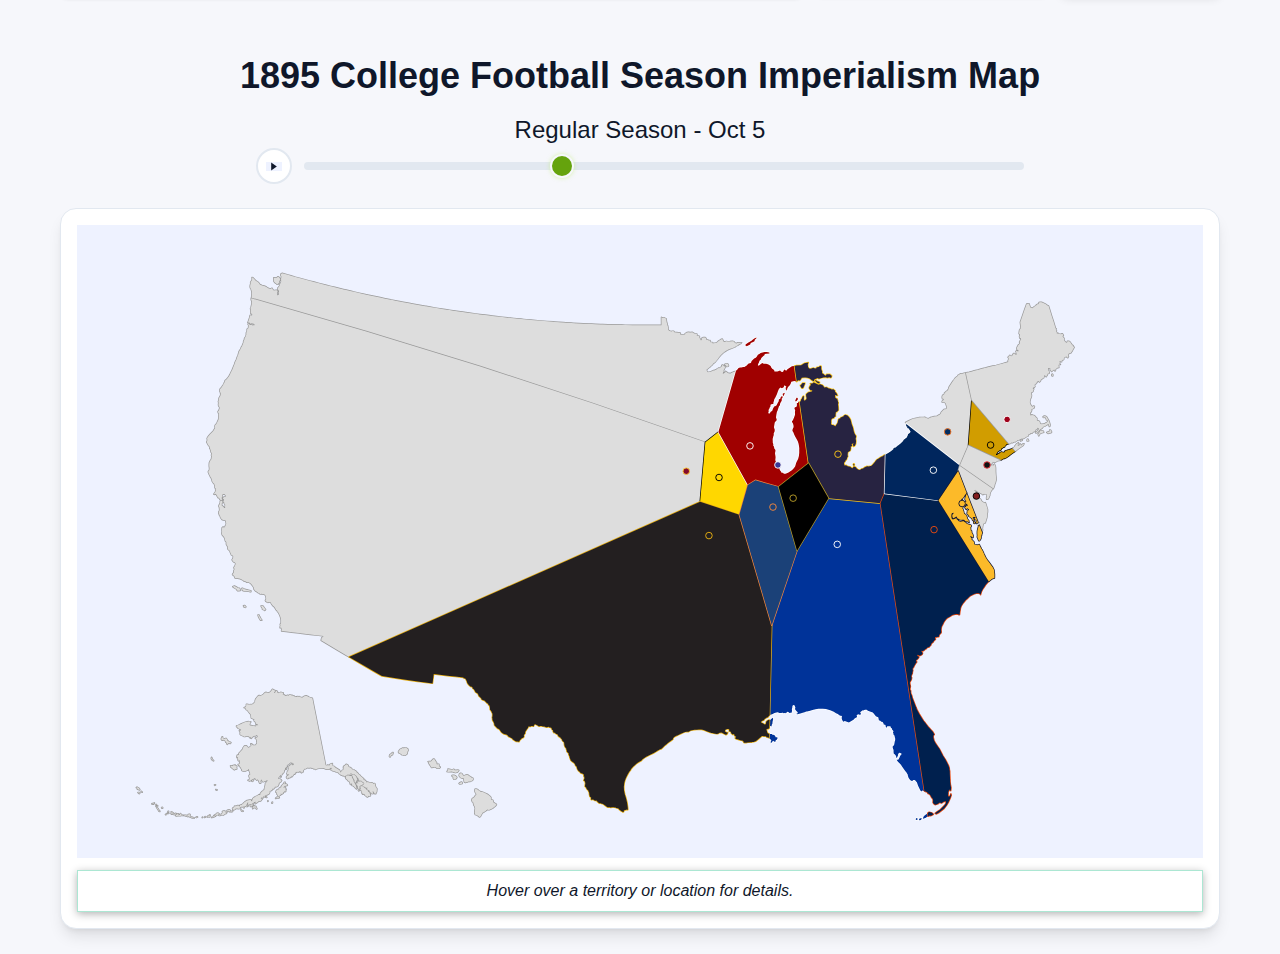Click the green handle on the timeline slider
Screen dimensions: 1280x954
coord(561,166)
